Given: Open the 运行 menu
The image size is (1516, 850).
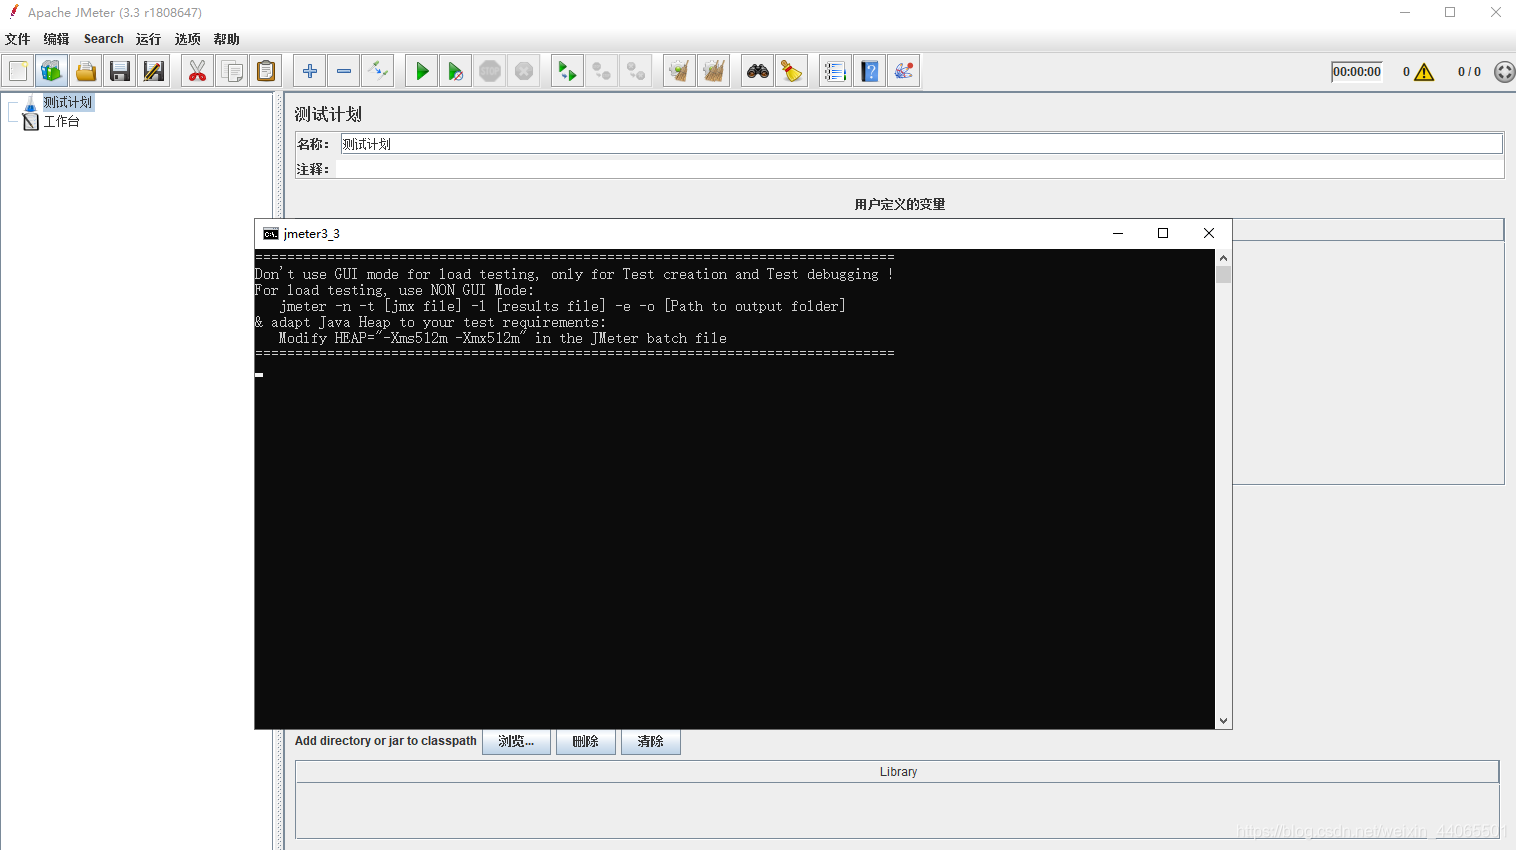Looking at the screenshot, I should [148, 39].
